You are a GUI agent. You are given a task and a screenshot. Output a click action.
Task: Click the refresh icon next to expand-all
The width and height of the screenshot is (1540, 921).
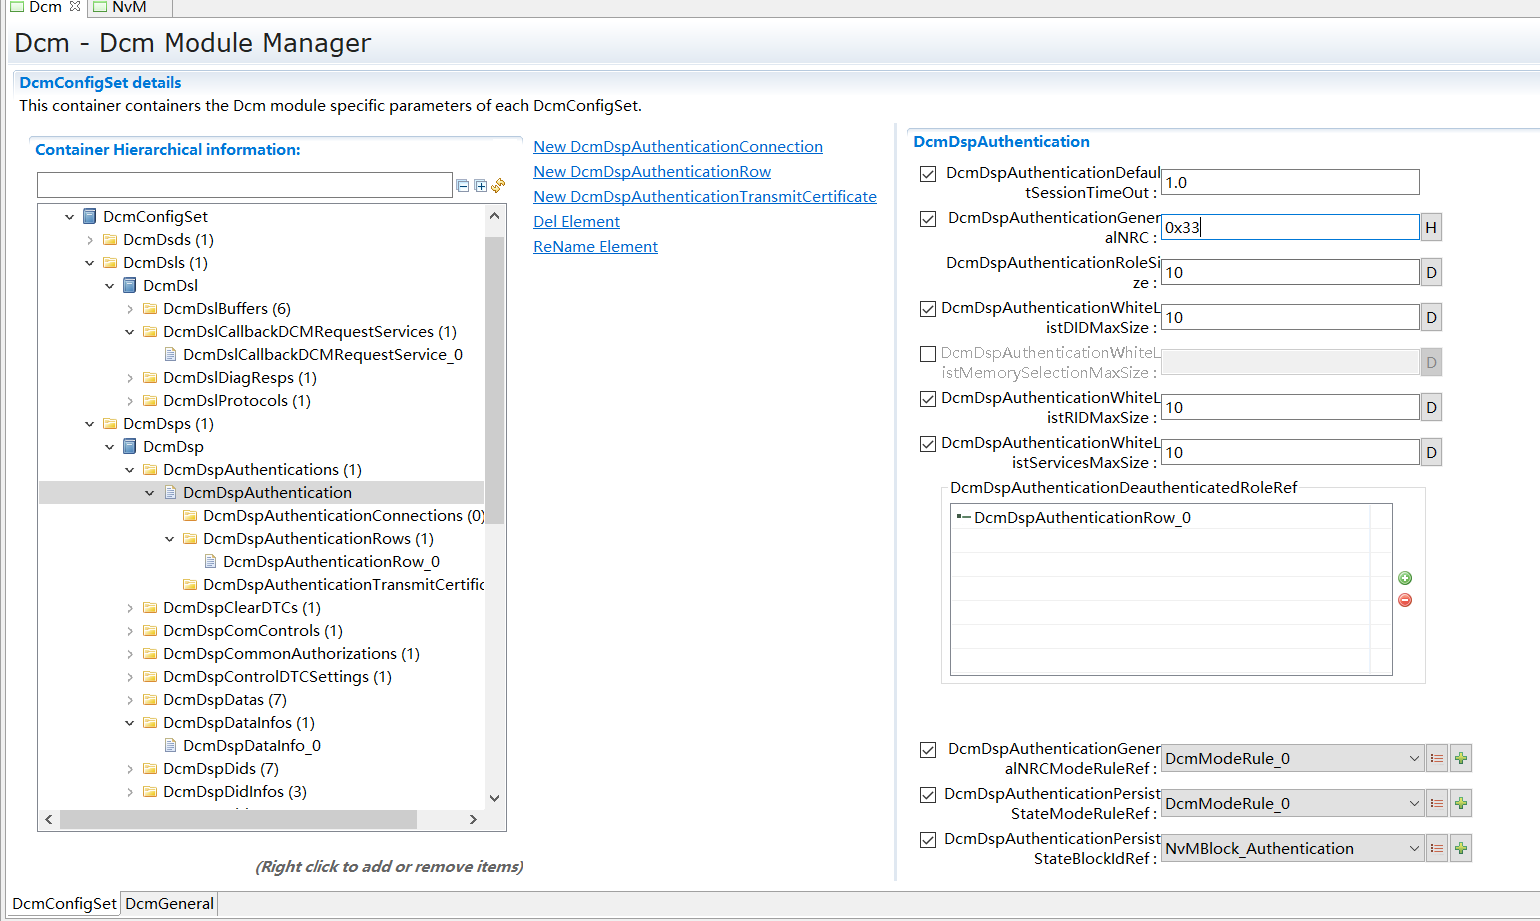pos(497,184)
